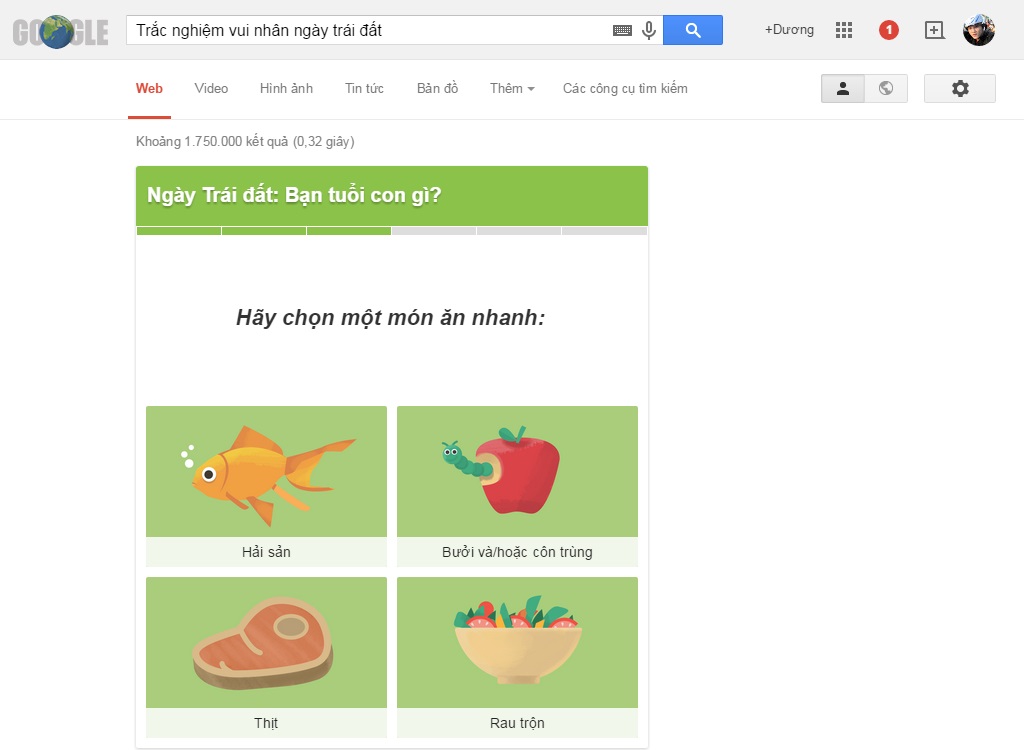Click the Google Earth Day logo
1024x750 pixels.
tap(60, 32)
